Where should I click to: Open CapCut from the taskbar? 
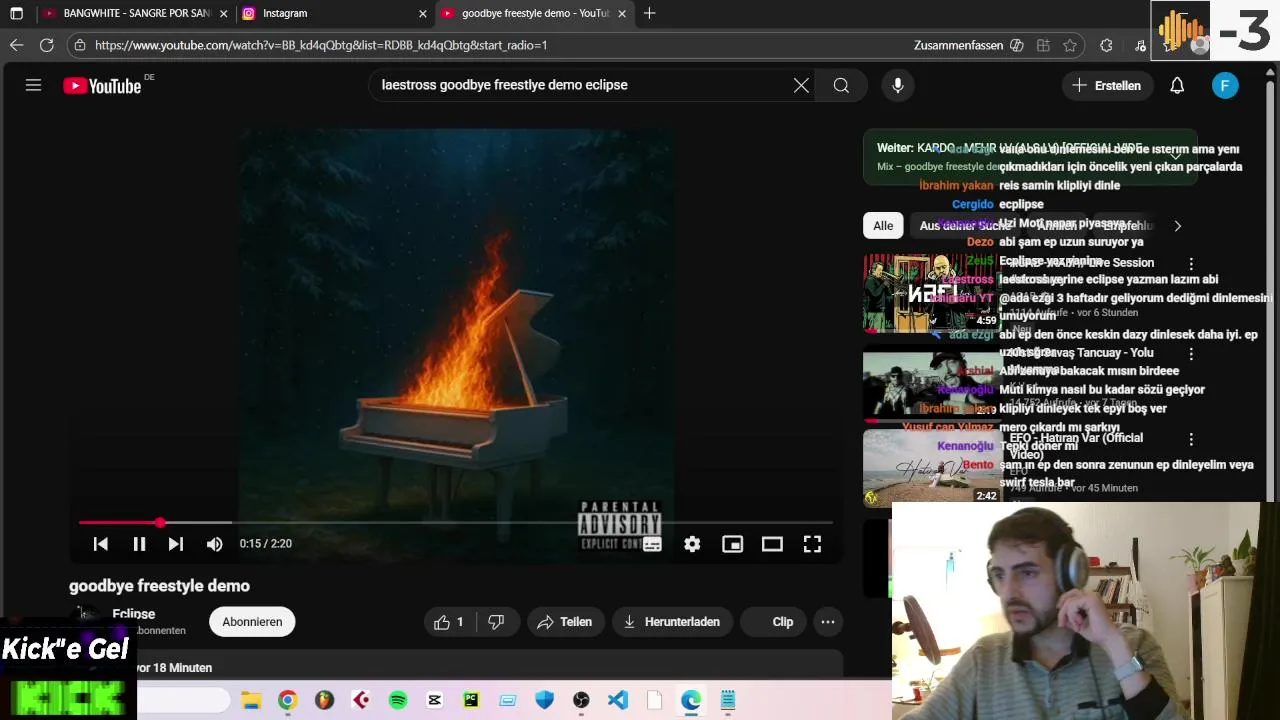434,700
